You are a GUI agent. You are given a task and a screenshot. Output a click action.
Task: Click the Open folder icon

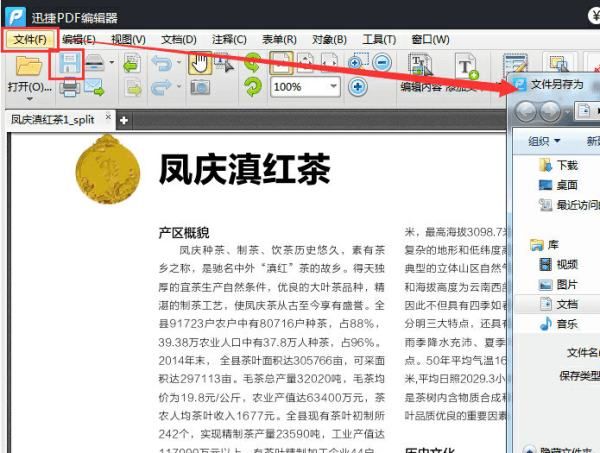[29, 66]
